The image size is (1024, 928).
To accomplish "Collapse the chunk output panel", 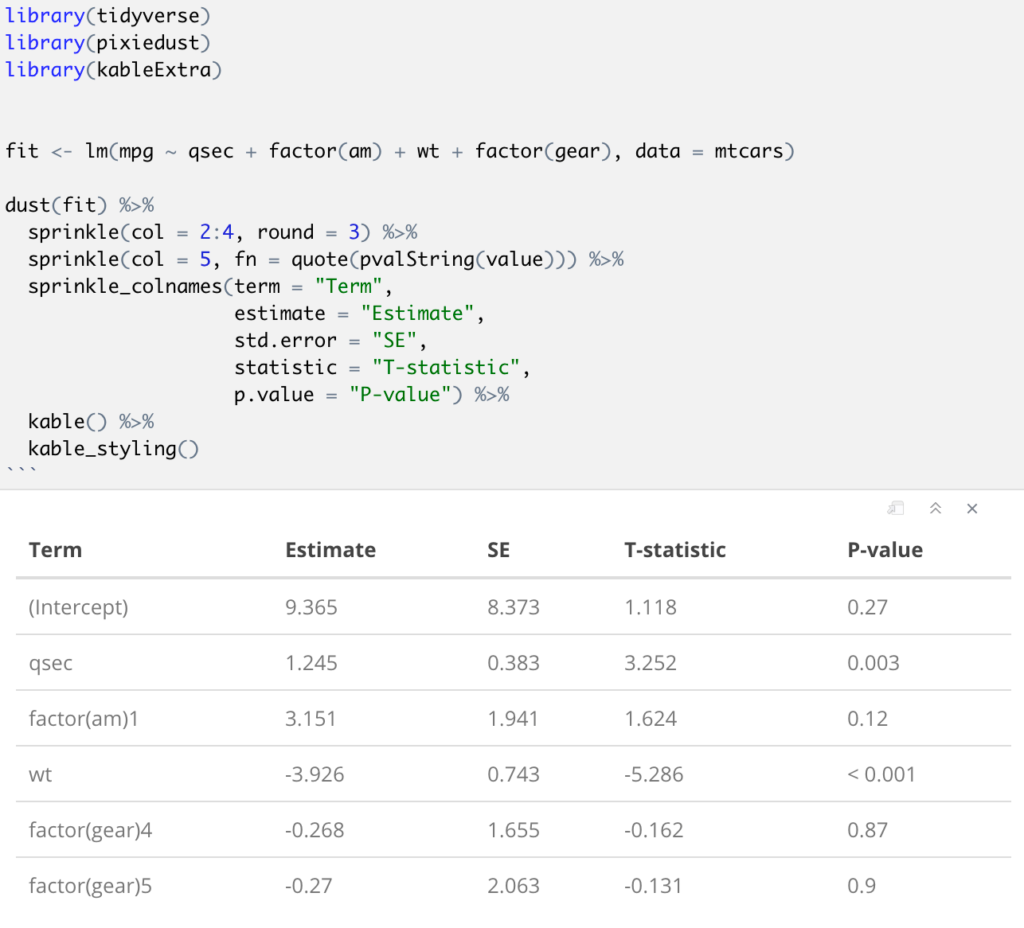I will click(935, 508).
